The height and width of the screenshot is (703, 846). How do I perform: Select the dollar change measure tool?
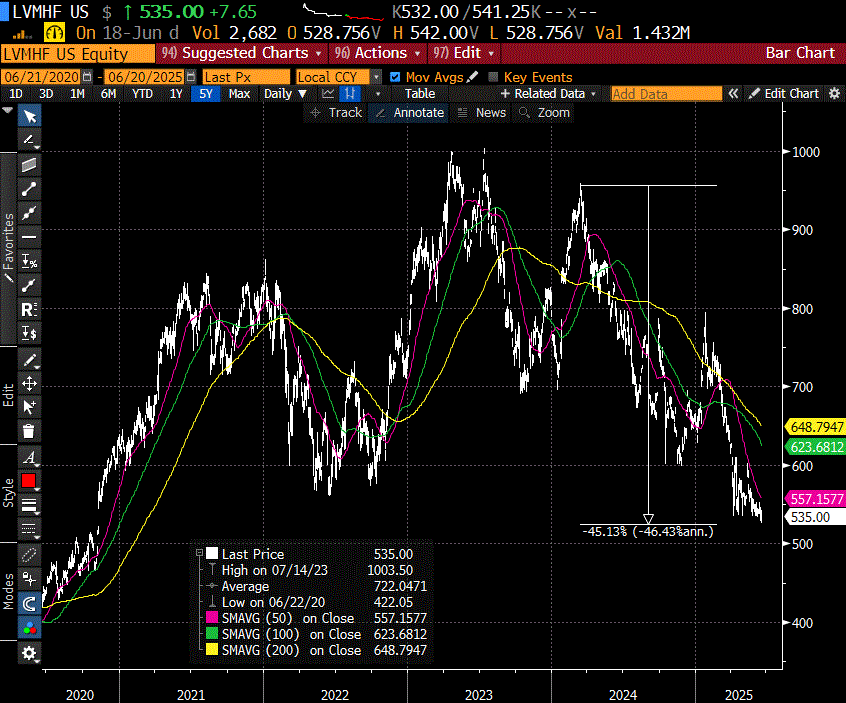tap(29, 333)
